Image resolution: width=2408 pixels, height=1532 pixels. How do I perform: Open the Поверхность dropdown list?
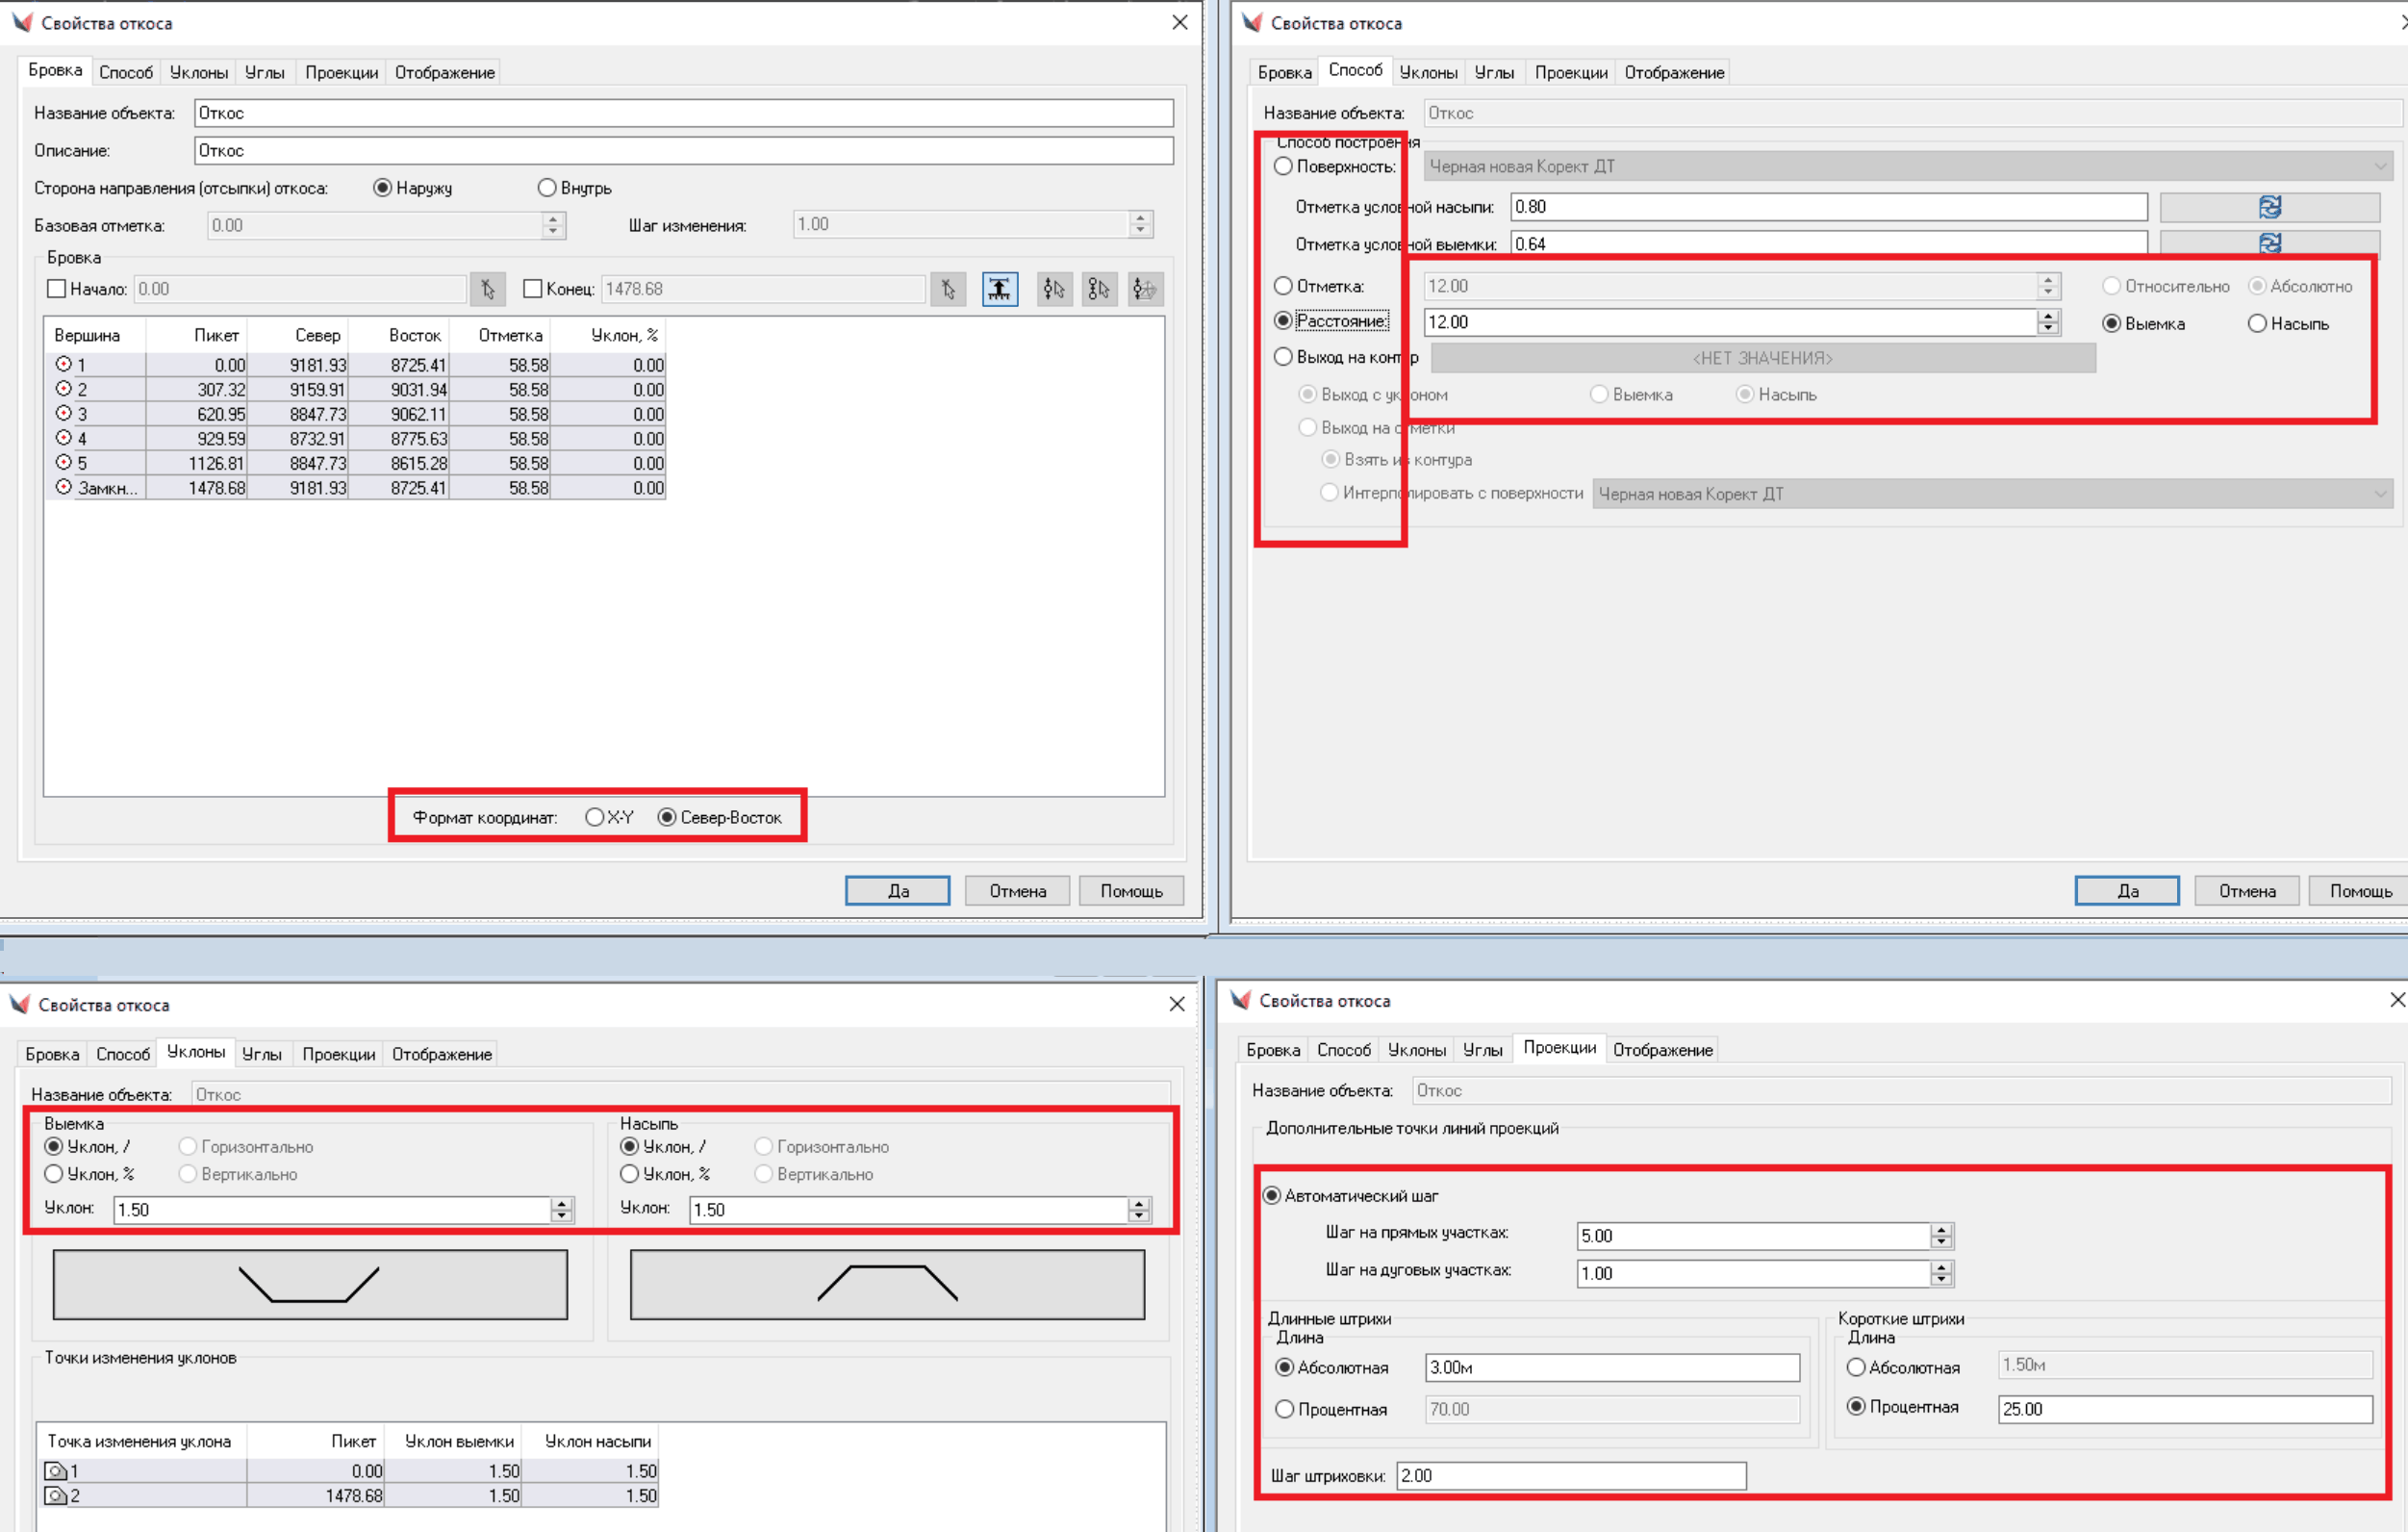[2379, 166]
